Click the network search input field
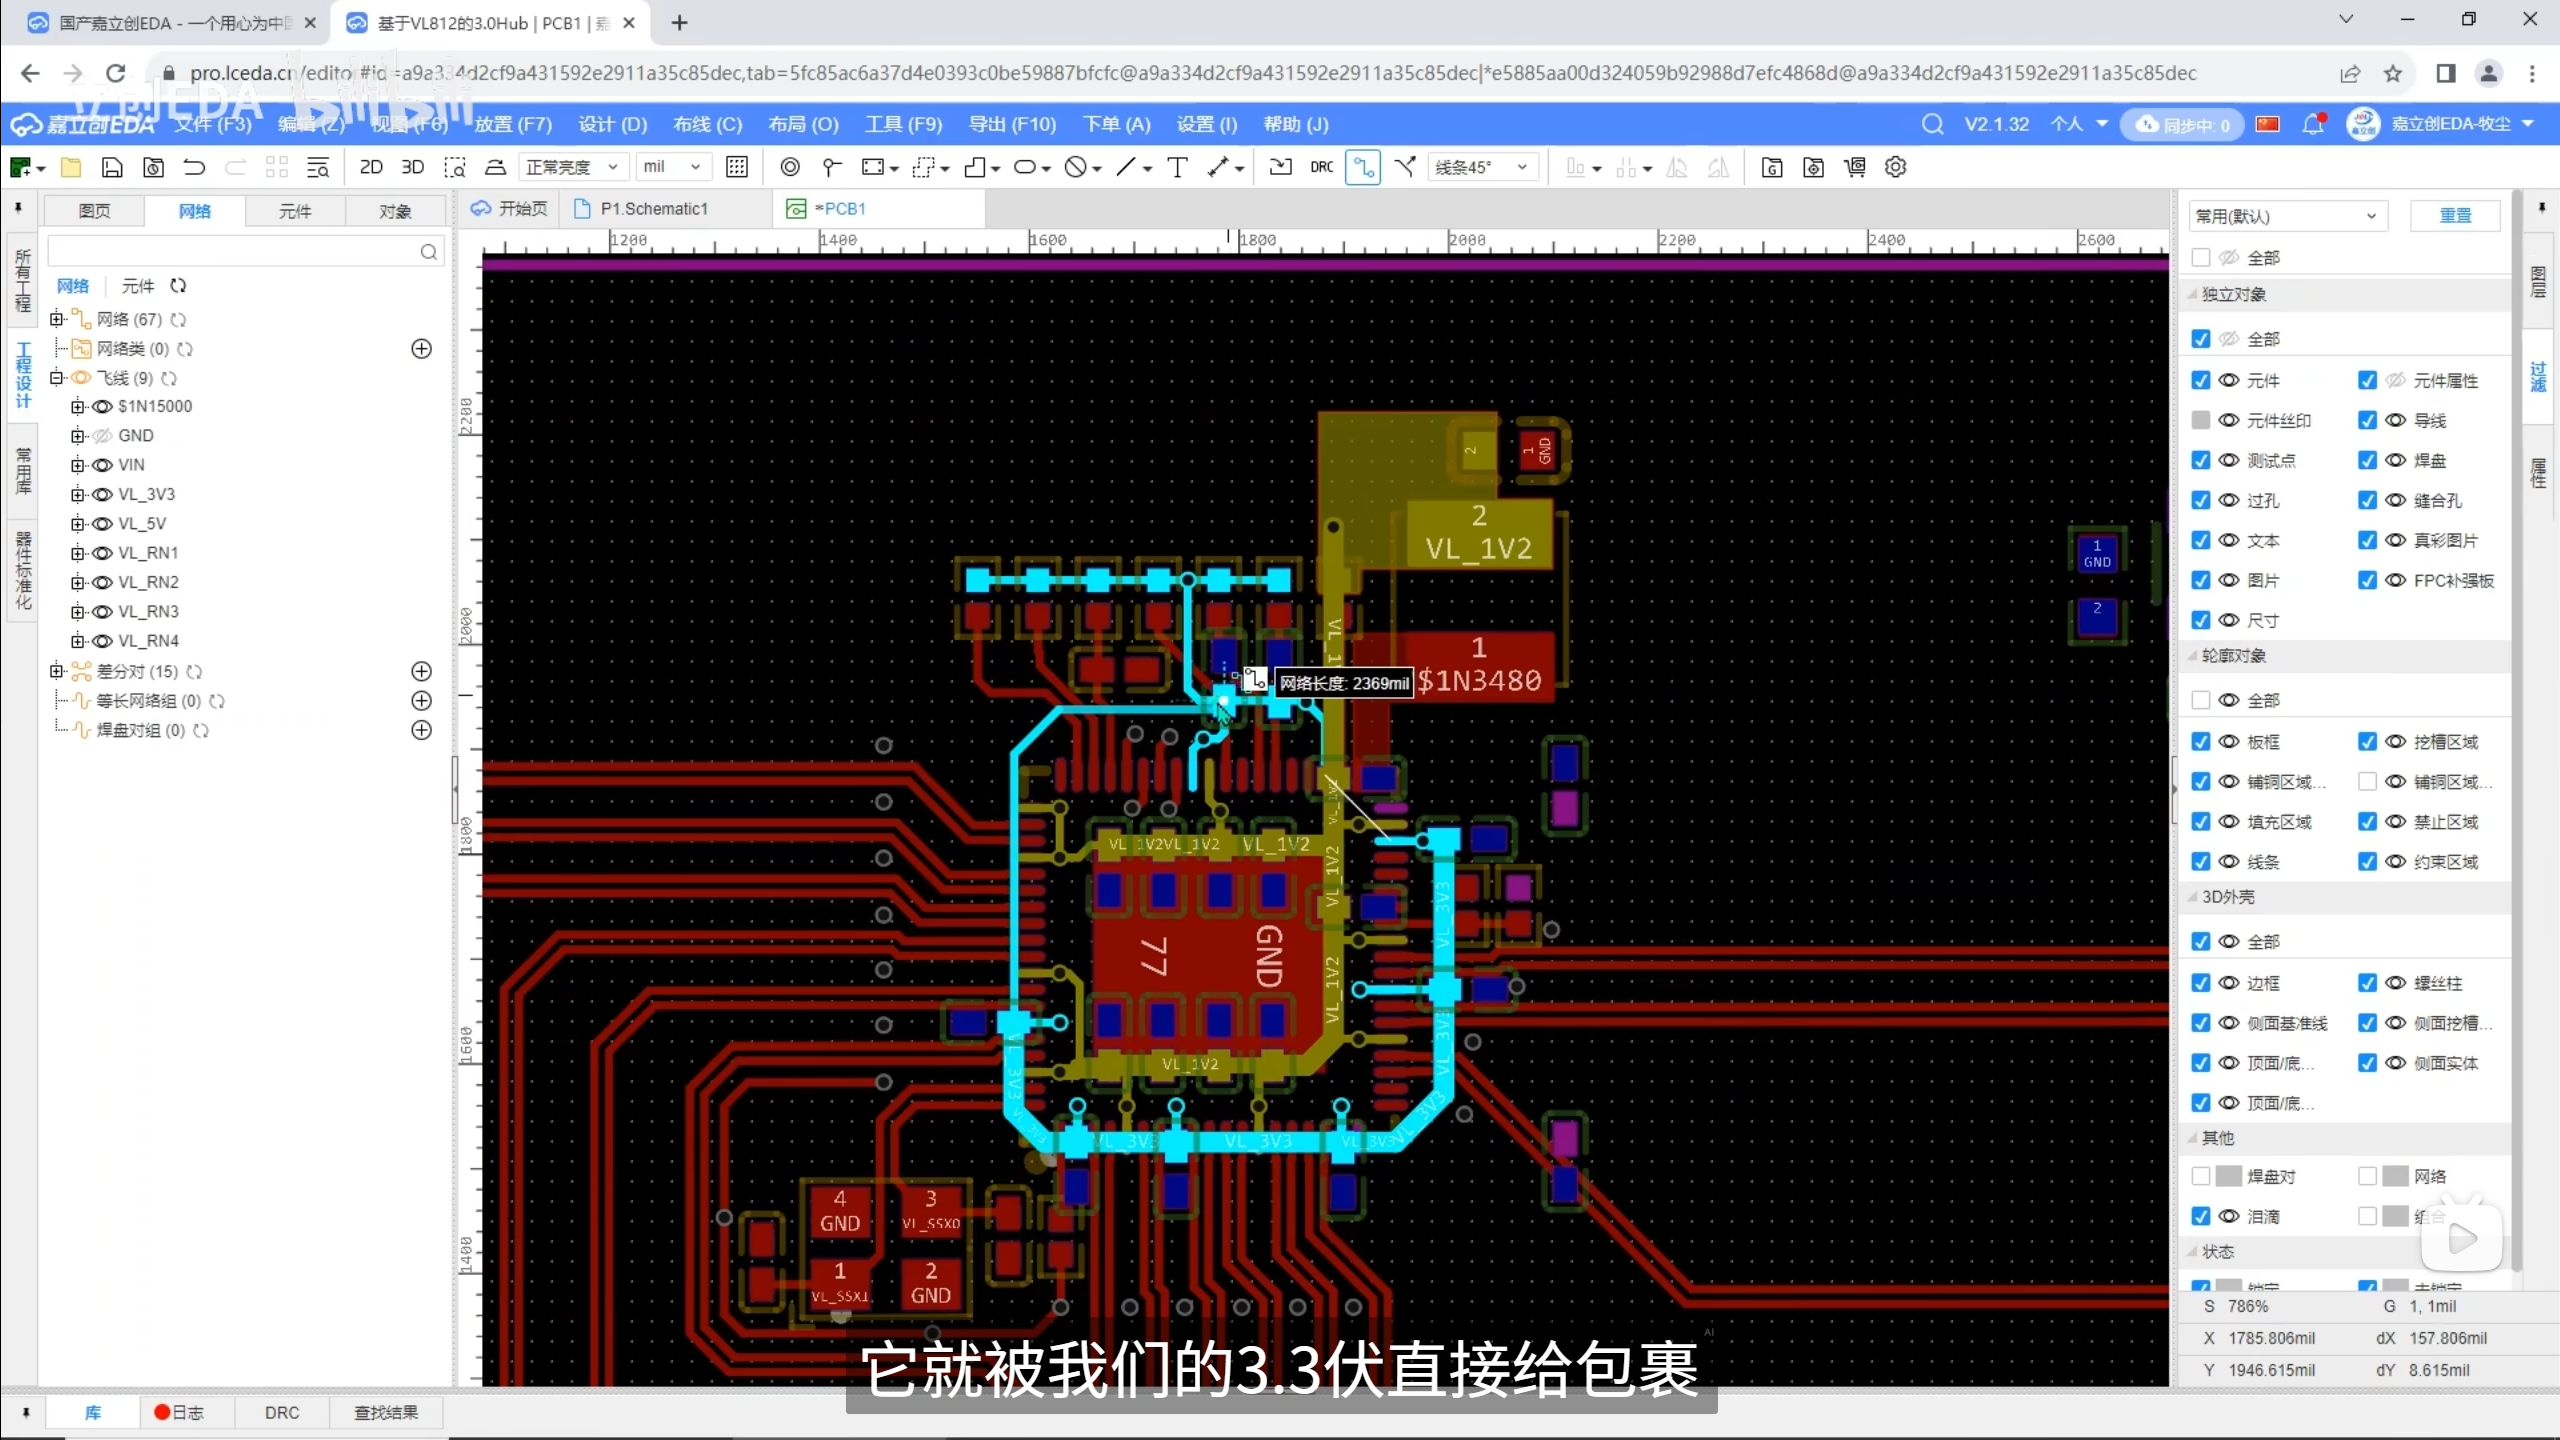The image size is (2560, 1440). click(x=232, y=251)
